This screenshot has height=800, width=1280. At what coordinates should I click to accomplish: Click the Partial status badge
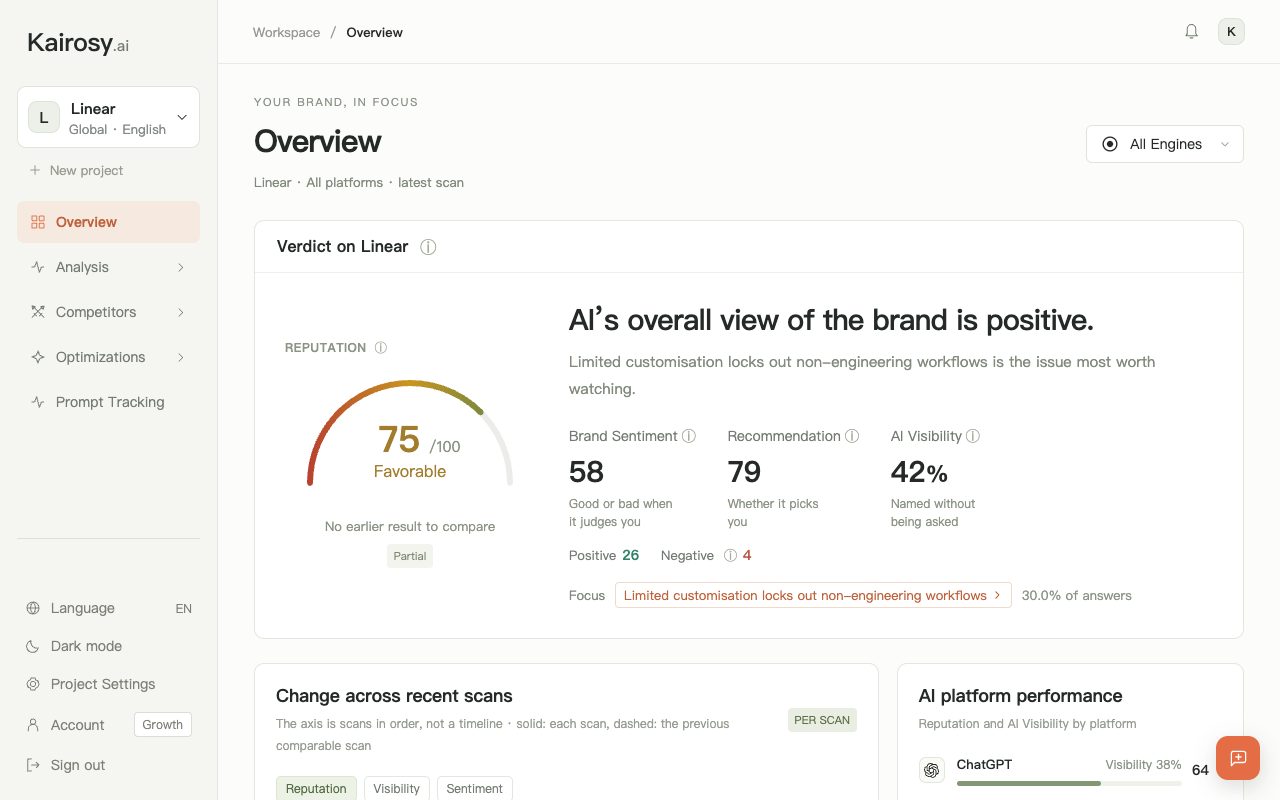point(410,556)
